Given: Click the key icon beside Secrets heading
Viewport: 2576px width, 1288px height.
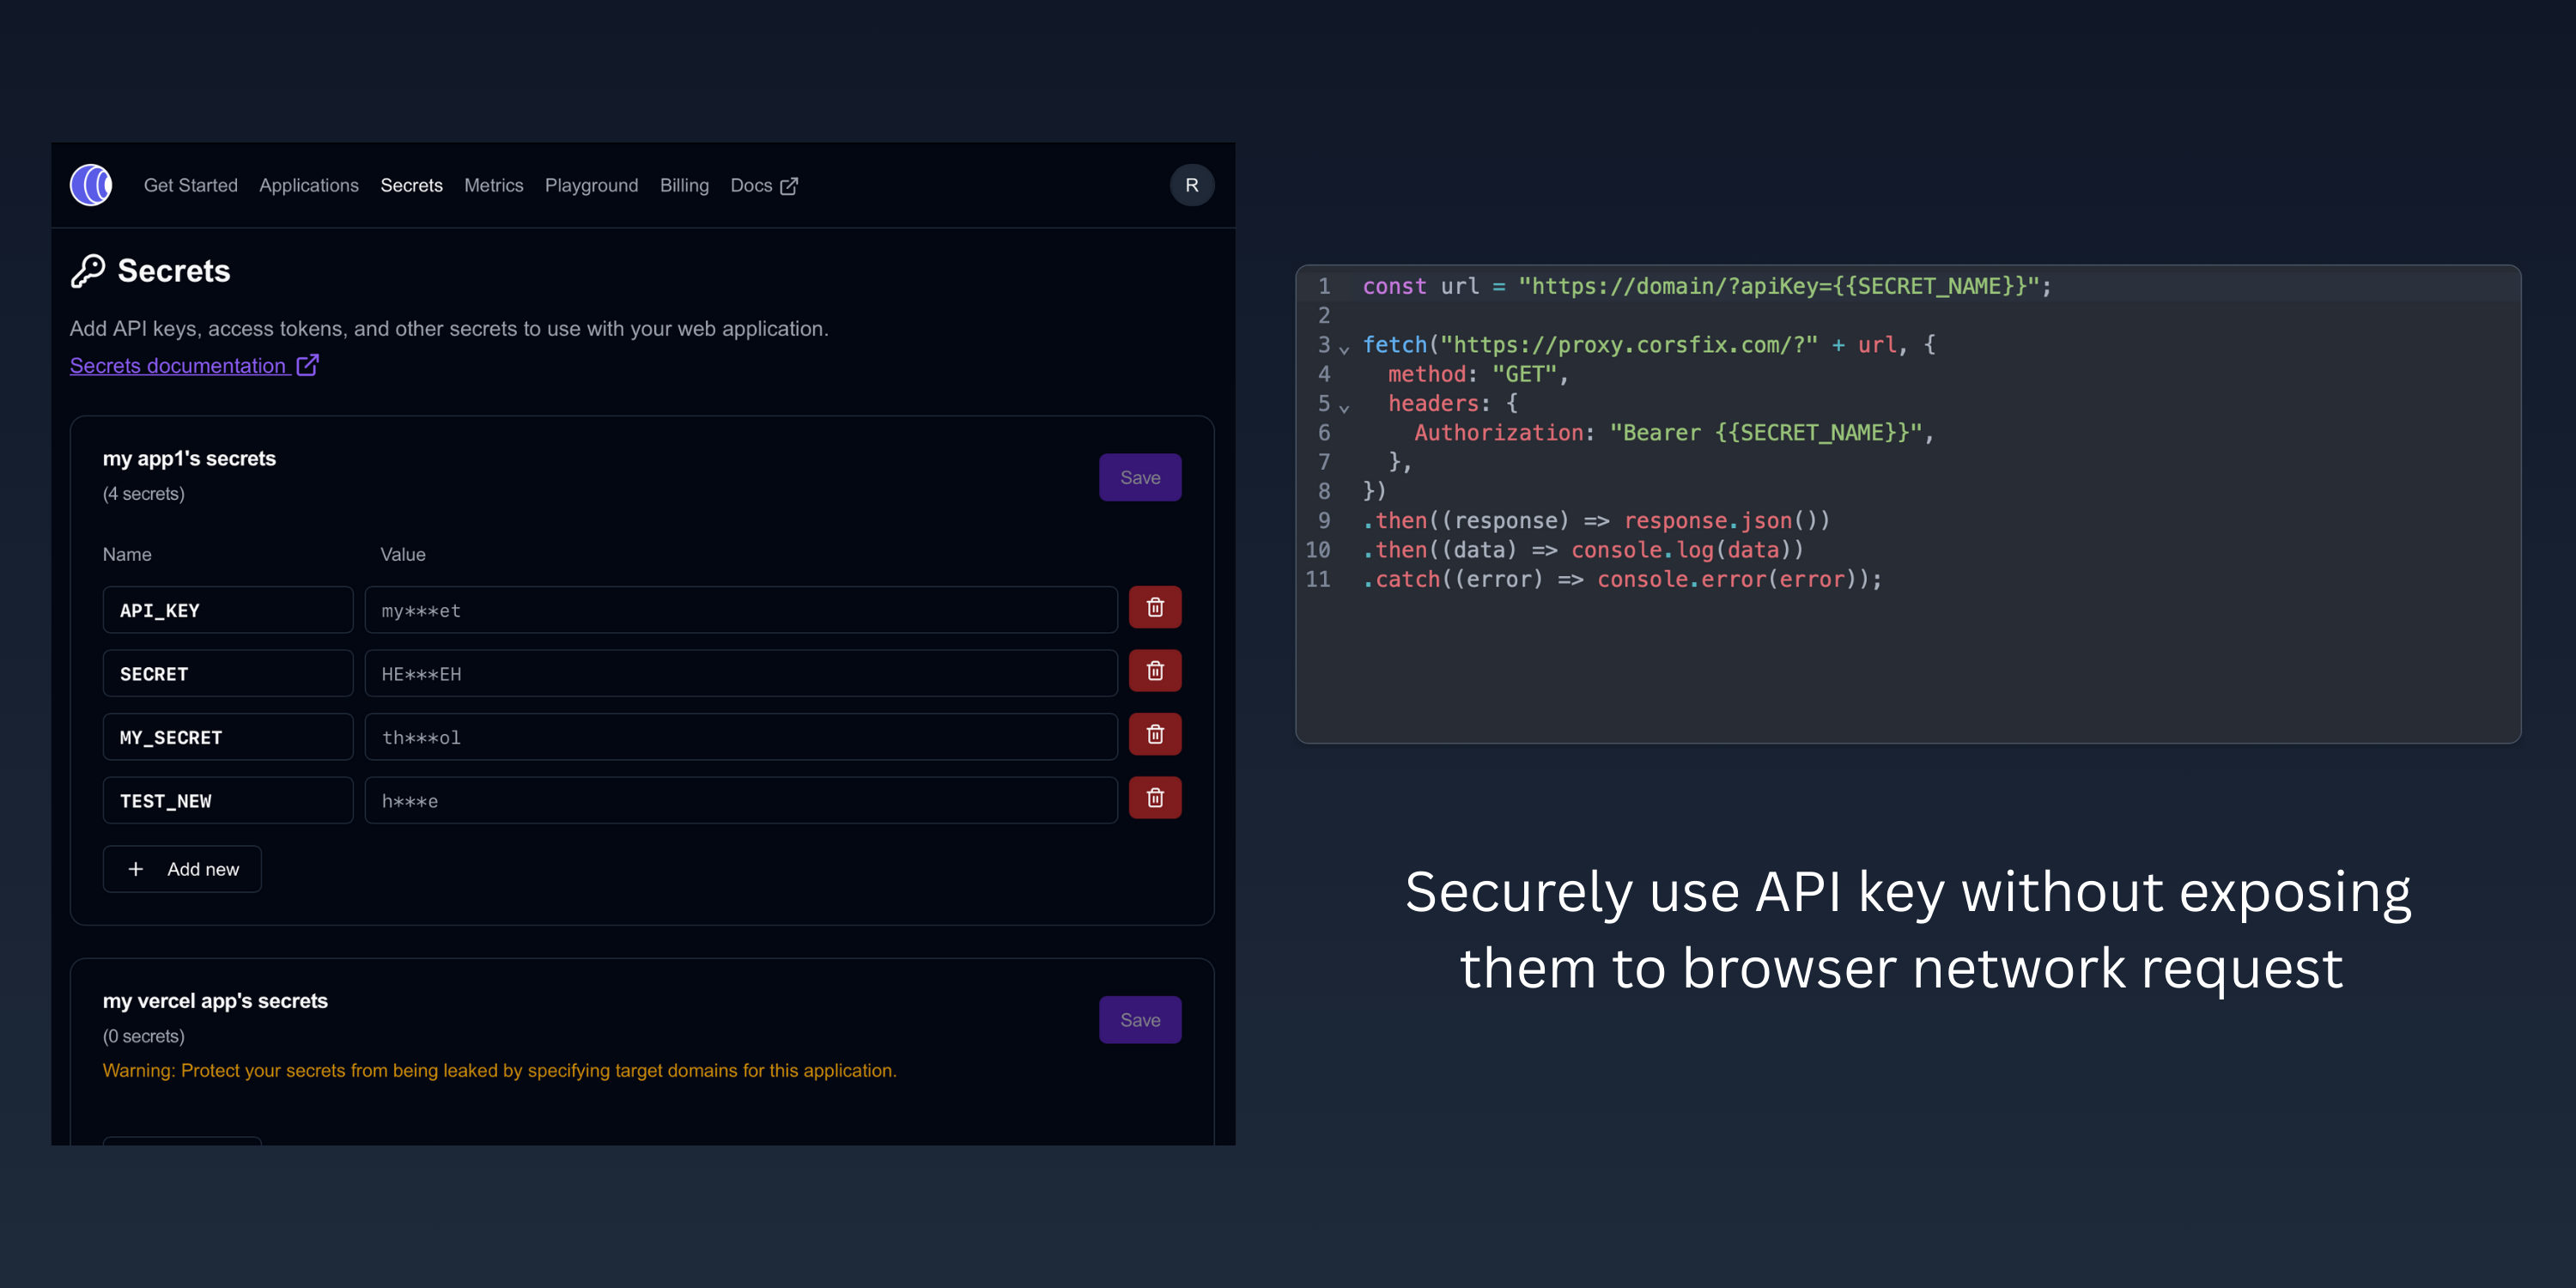Looking at the screenshot, I should 88,270.
